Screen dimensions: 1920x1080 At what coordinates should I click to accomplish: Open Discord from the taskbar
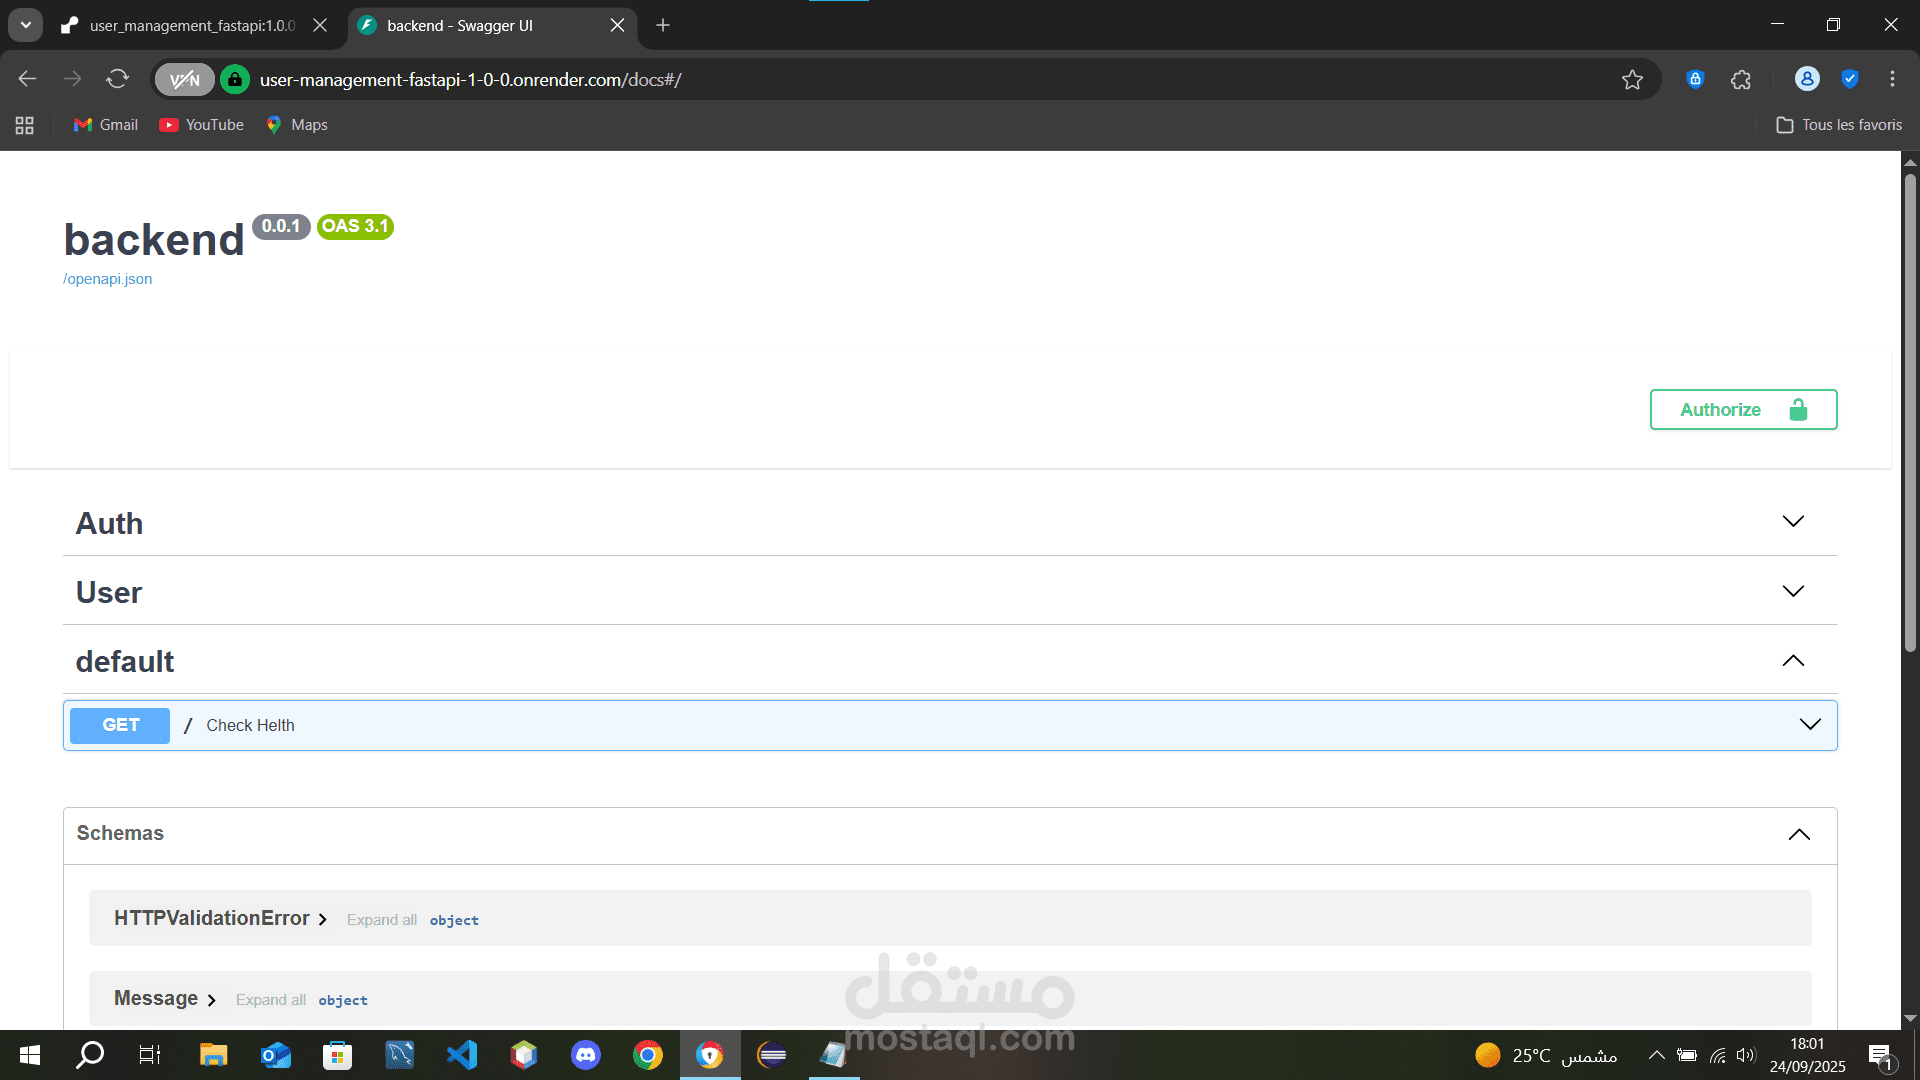[586, 1055]
